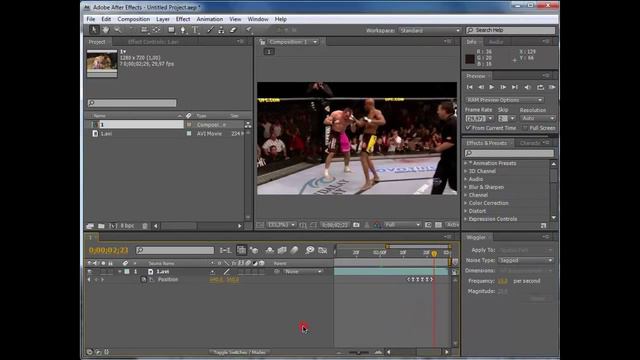
Task: Click the Live Update timeline icon
Action: pyautogui.click(x=242, y=250)
